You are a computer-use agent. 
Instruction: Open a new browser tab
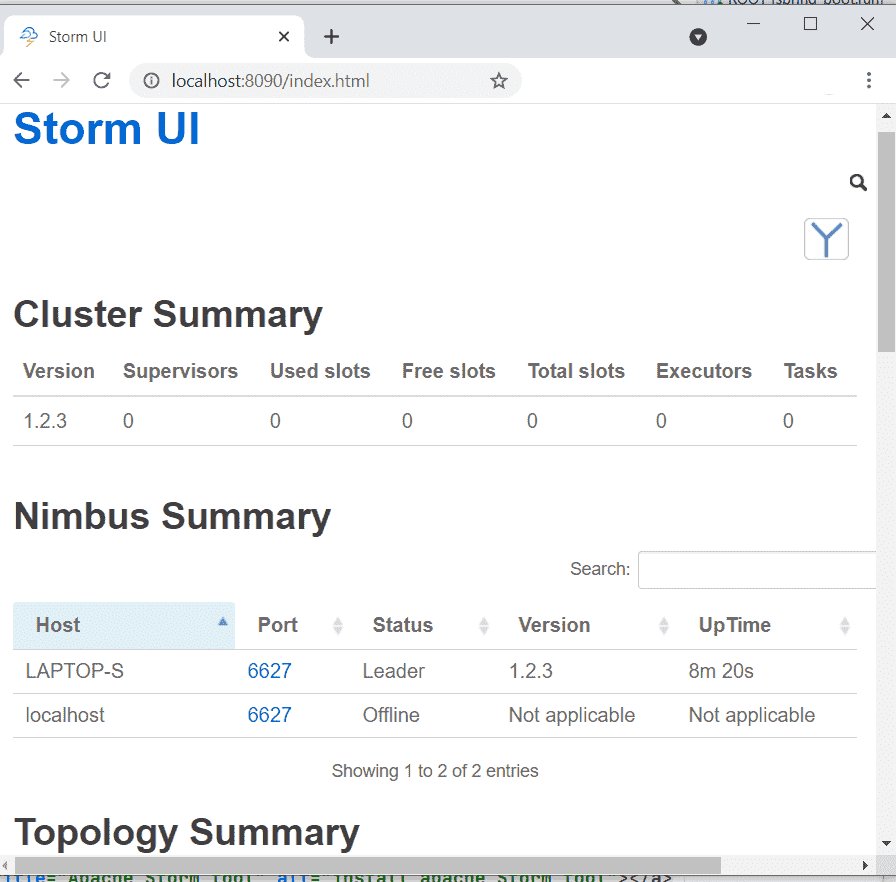tap(331, 37)
